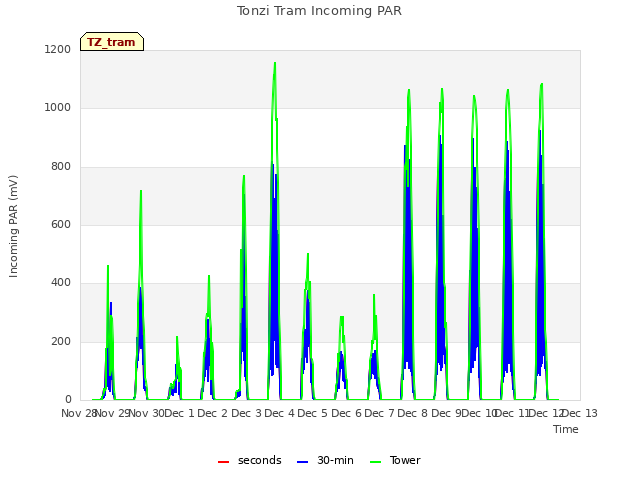Click the TZ_tram label box
Screen dimensions: 640x480
[x=112, y=42]
